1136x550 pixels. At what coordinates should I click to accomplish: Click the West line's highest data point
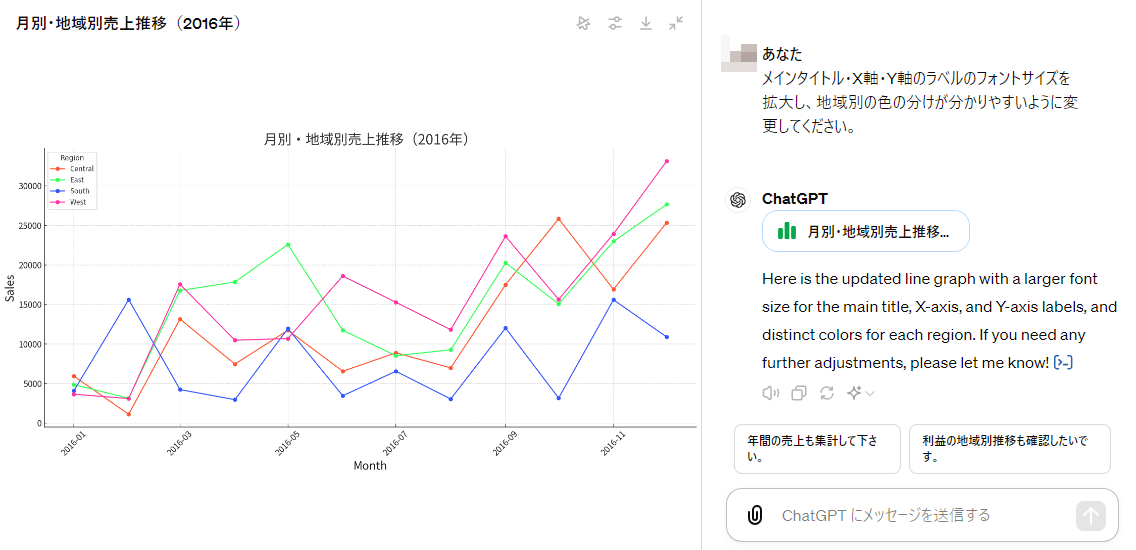pyautogui.click(x=667, y=161)
